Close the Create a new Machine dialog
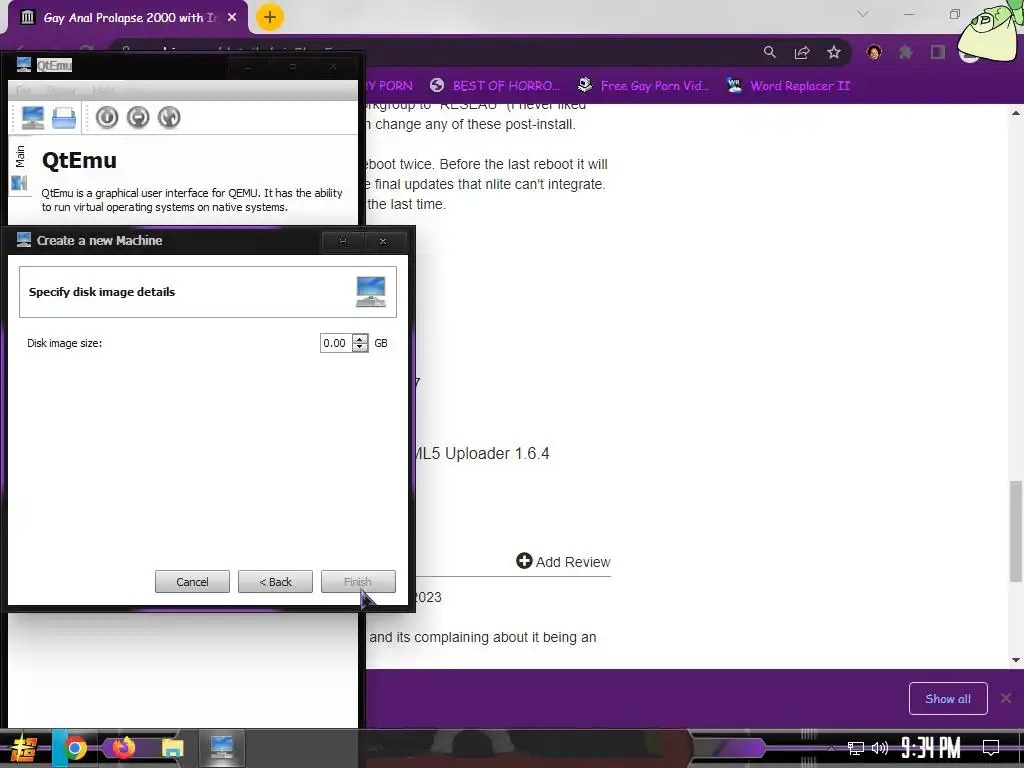The image size is (1024, 768). tap(383, 241)
